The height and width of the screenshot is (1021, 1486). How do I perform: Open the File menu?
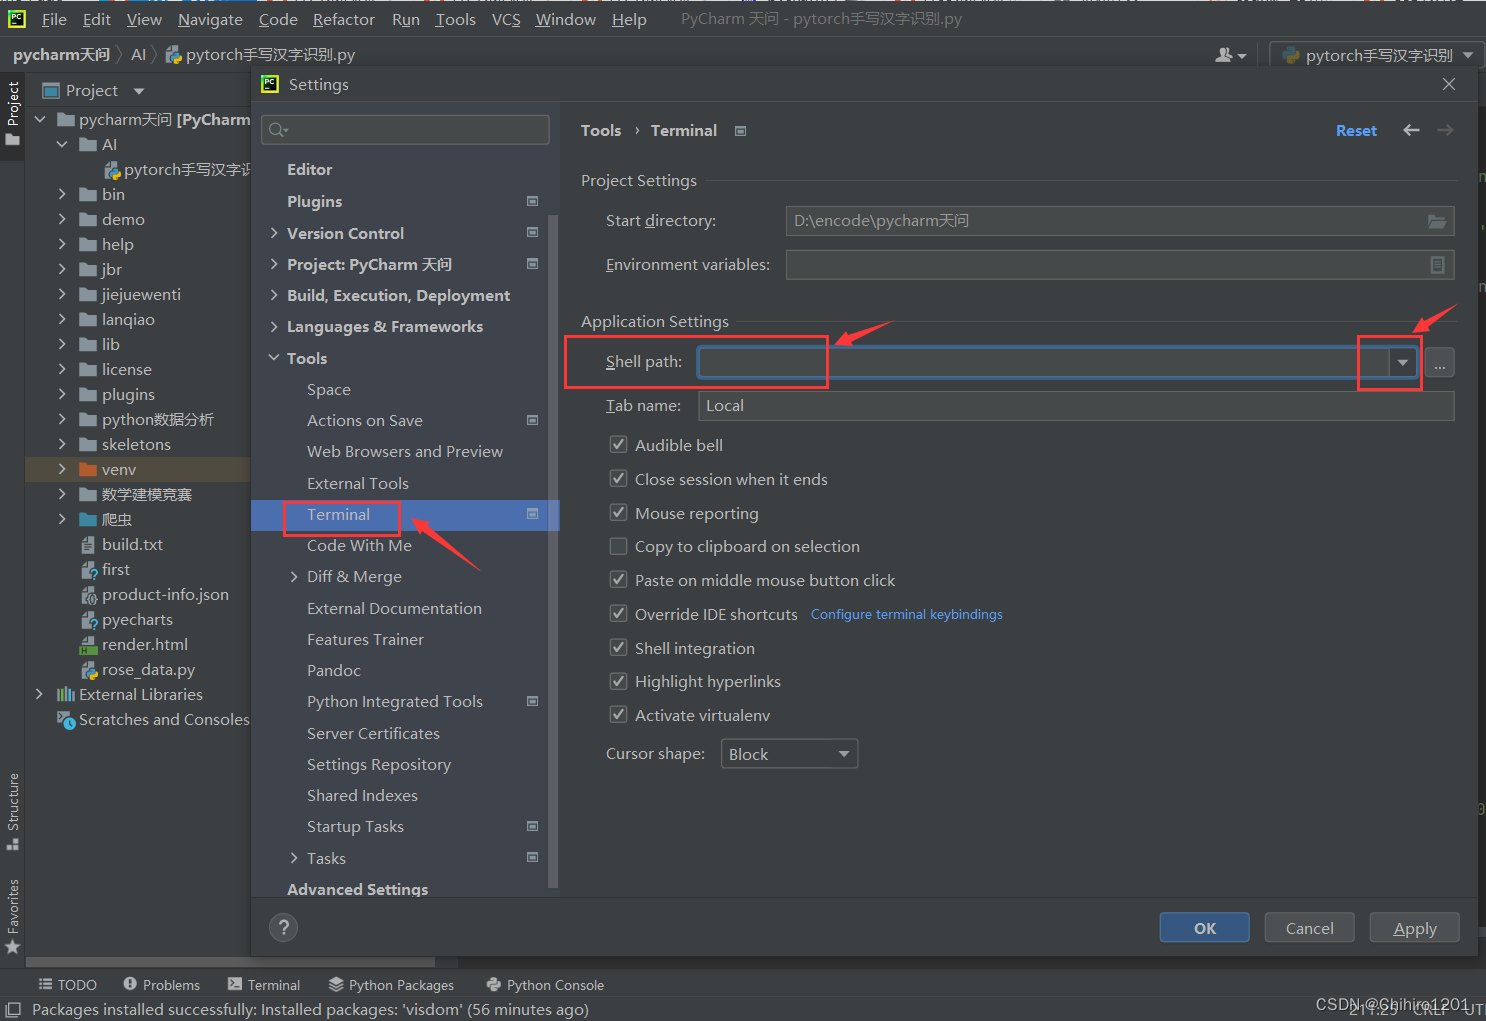click(54, 19)
